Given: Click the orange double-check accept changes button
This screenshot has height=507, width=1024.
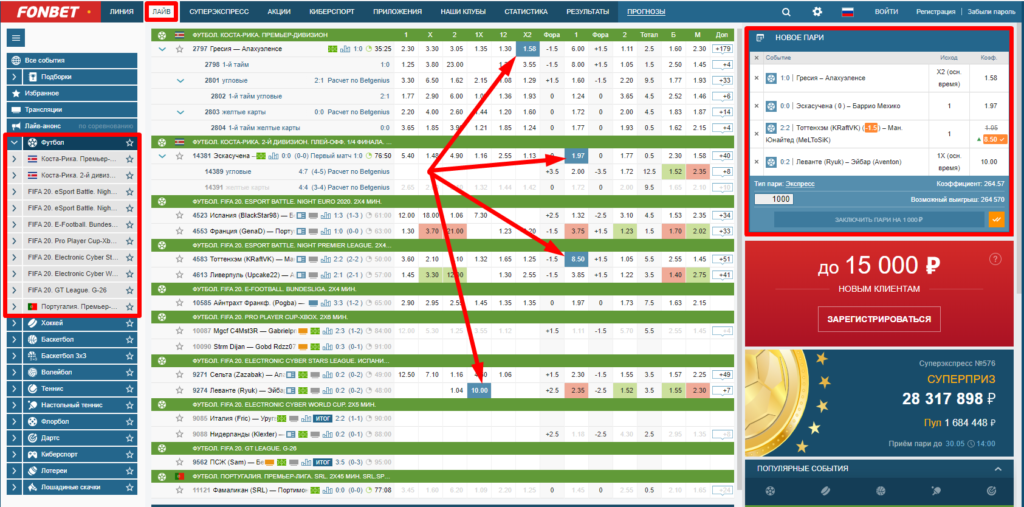Looking at the screenshot, I should (996, 220).
